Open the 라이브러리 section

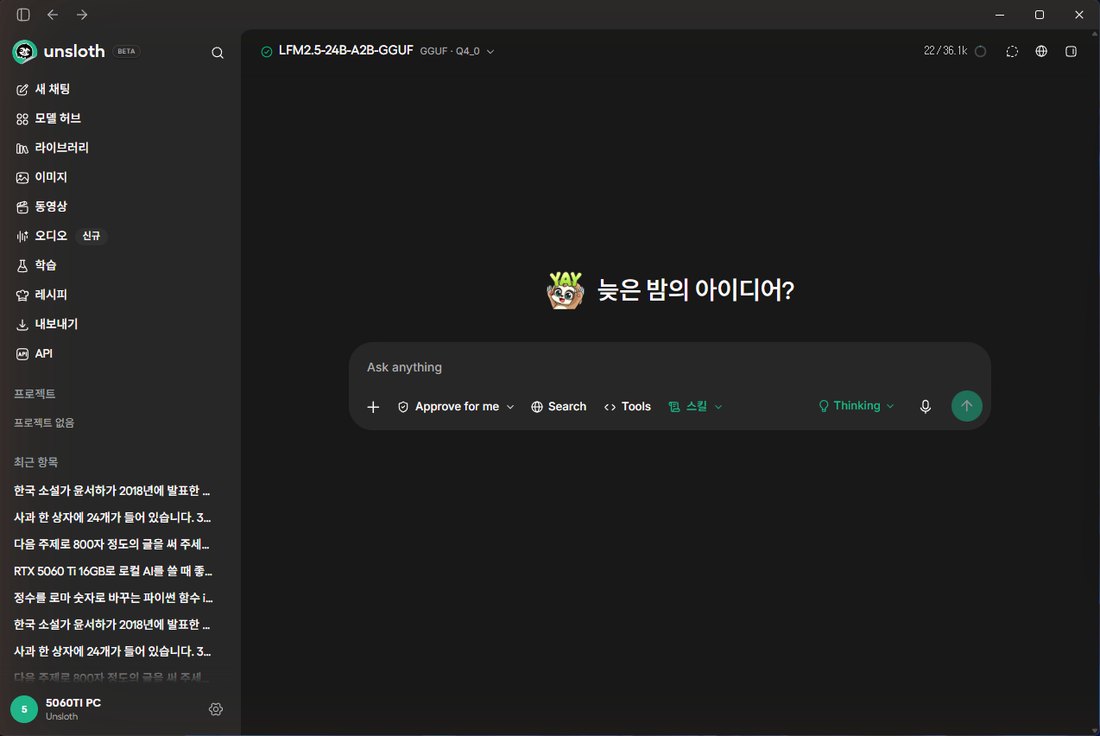pos(119,148)
